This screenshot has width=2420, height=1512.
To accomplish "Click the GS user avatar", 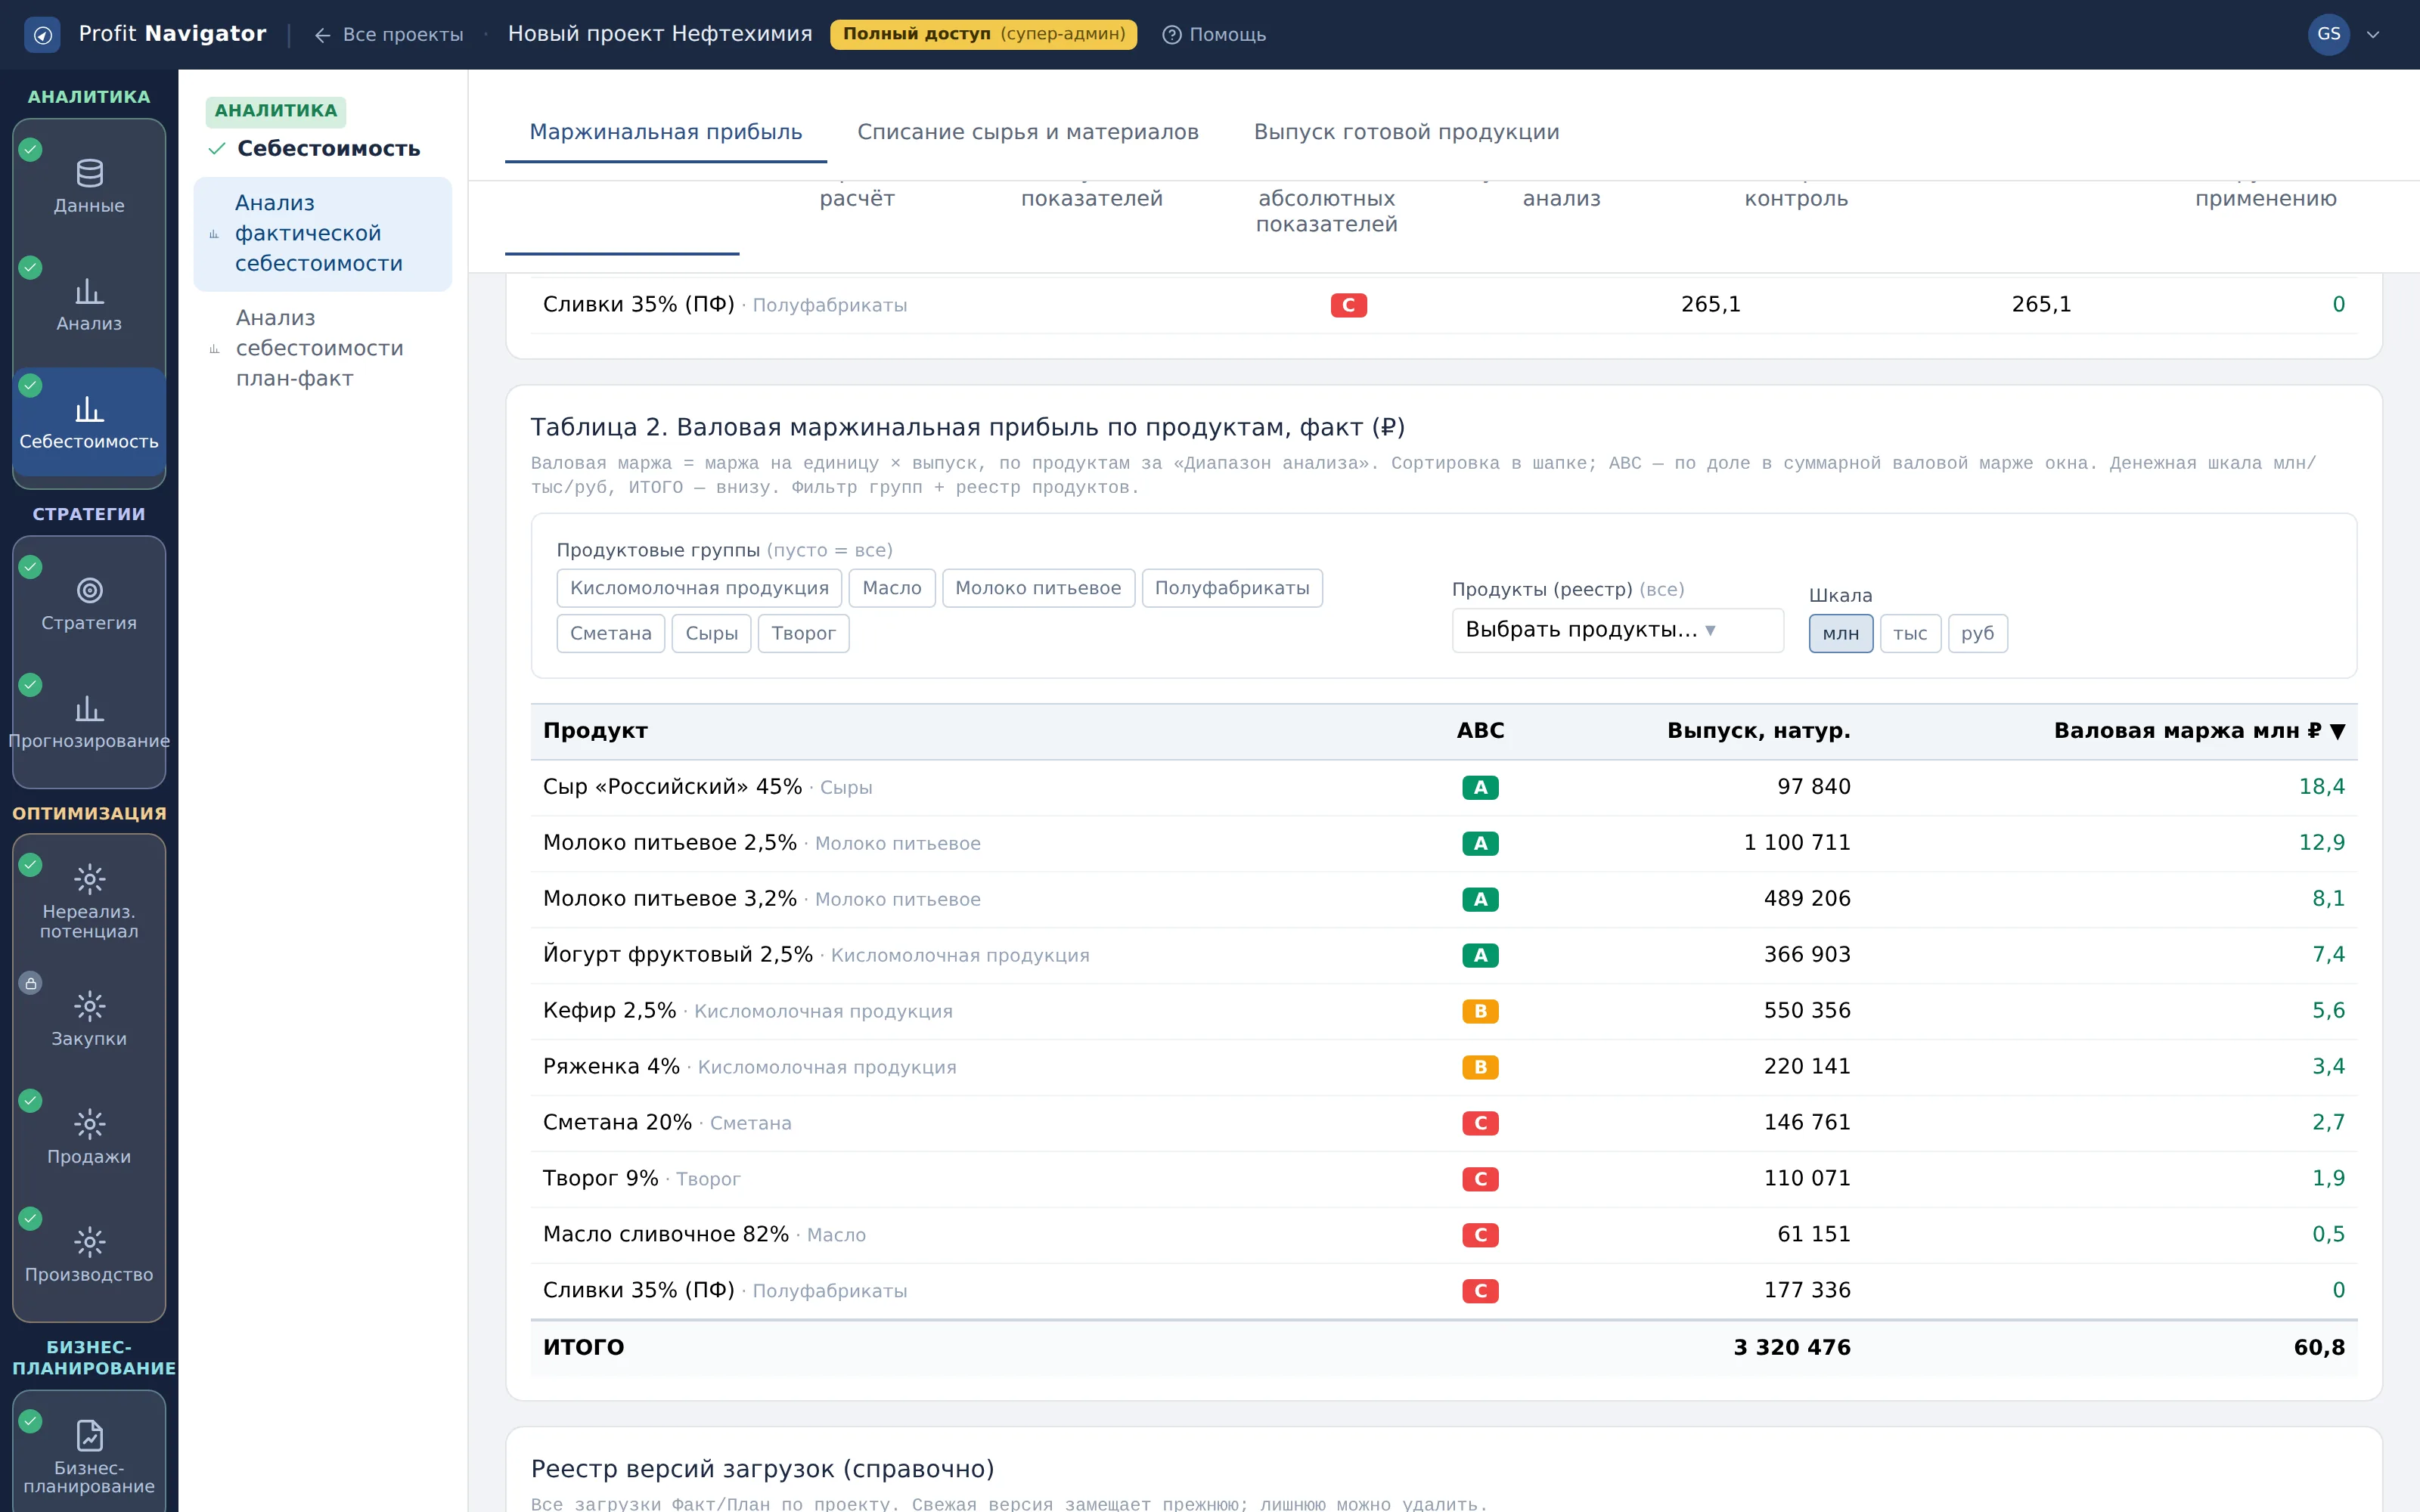I will coord(2328,34).
